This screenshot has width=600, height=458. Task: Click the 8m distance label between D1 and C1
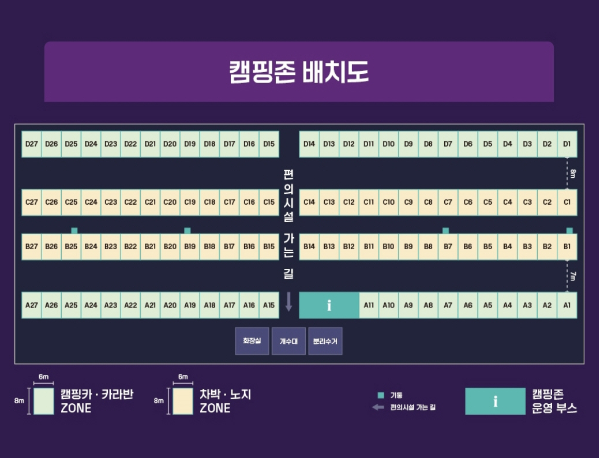573,173
